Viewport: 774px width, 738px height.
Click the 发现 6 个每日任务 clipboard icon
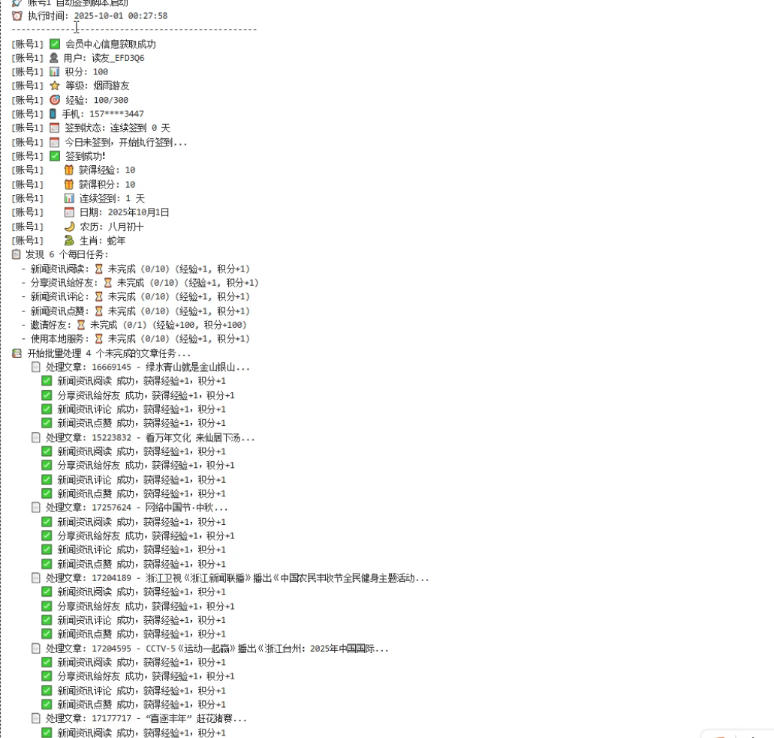coord(16,254)
